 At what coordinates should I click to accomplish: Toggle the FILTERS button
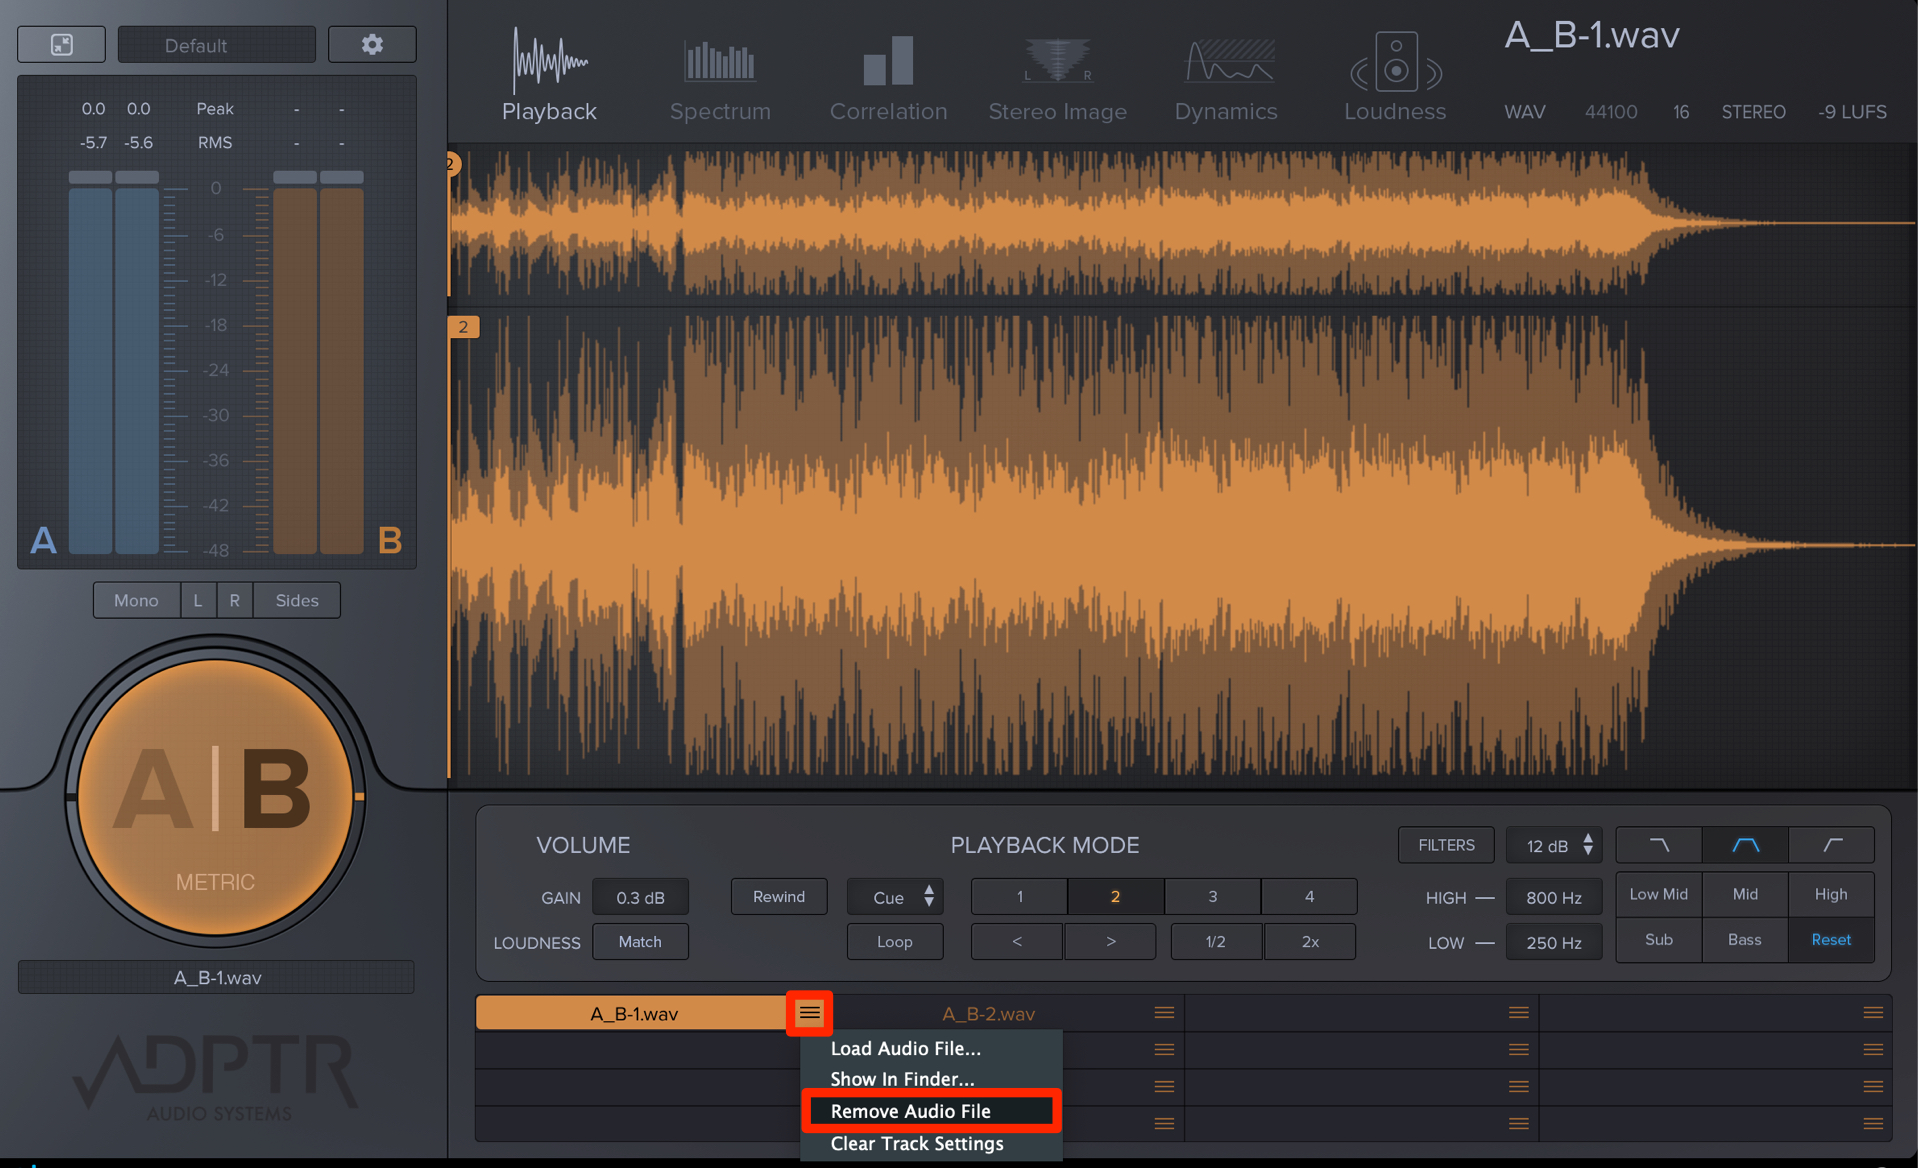(1446, 845)
